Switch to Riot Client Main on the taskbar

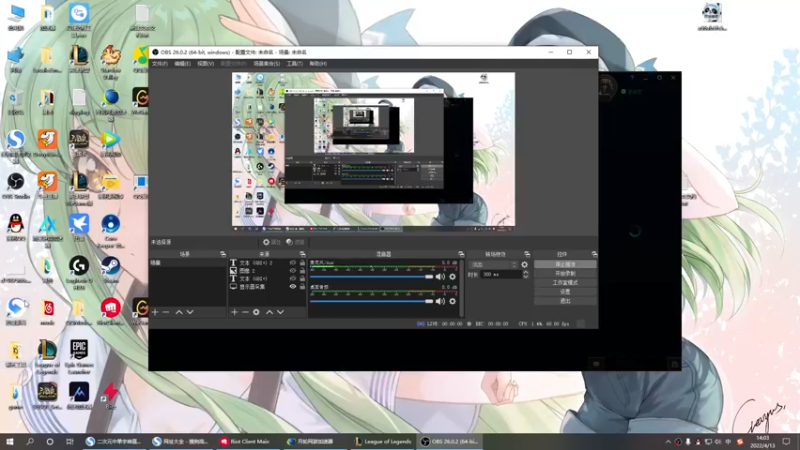[x=245, y=441]
